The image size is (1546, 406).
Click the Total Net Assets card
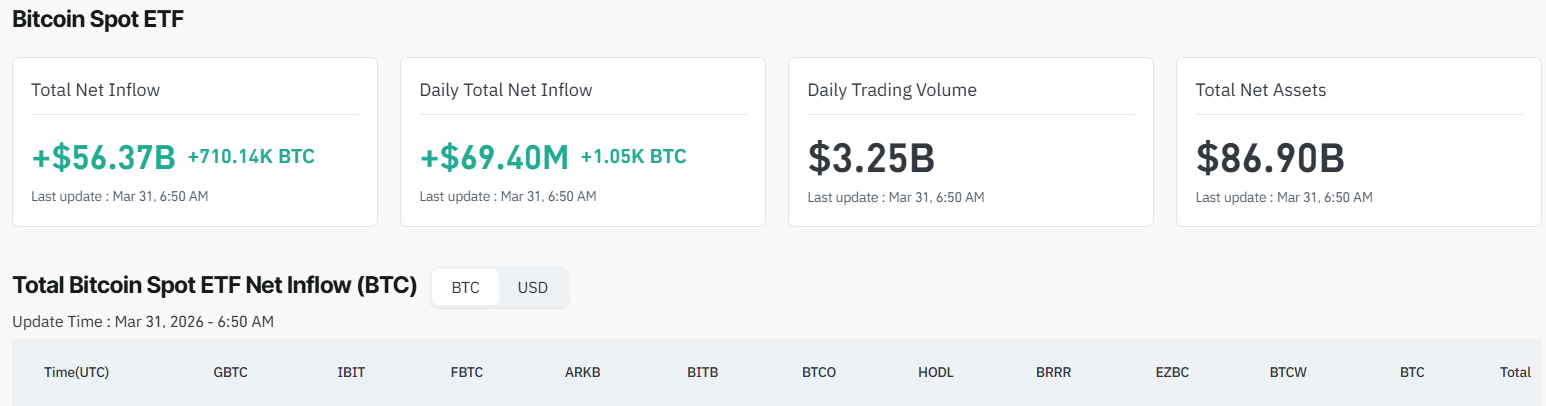(1359, 141)
